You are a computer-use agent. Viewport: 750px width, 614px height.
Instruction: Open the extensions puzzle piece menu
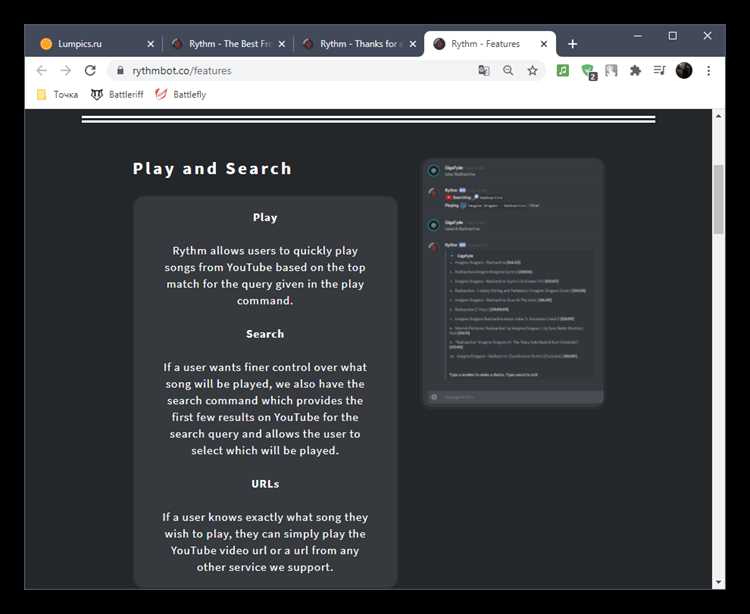tap(635, 71)
